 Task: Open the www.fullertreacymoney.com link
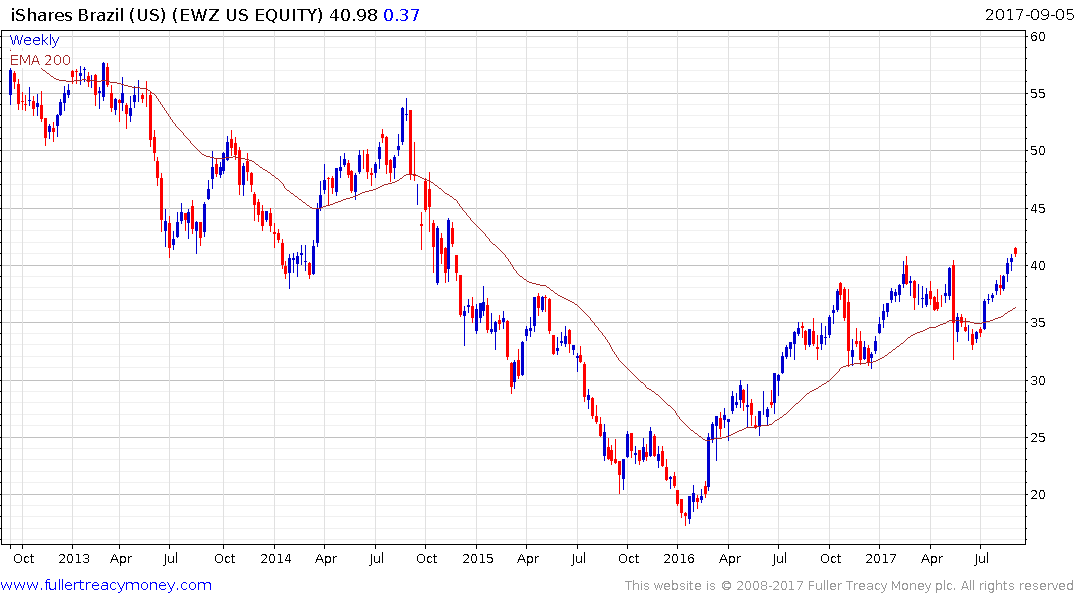tap(106, 585)
